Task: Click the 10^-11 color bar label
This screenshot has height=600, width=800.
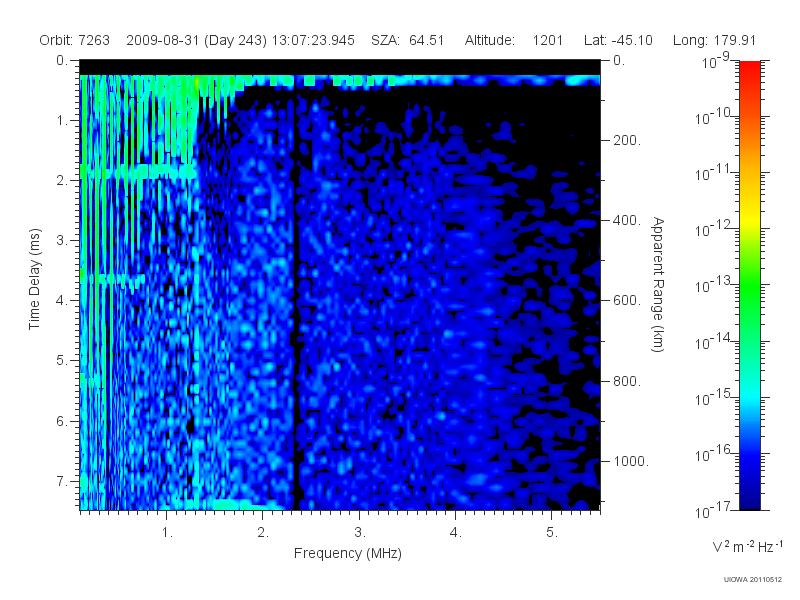Action: pyautogui.click(x=713, y=173)
